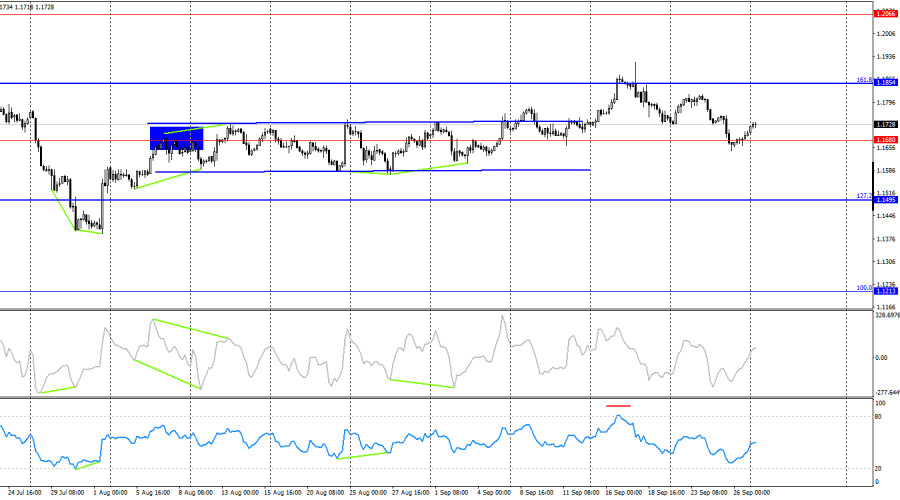This screenshot has height=500, width=900.
Task: Select the 1 Aug 00:00 time label
Action: point(108,492)
